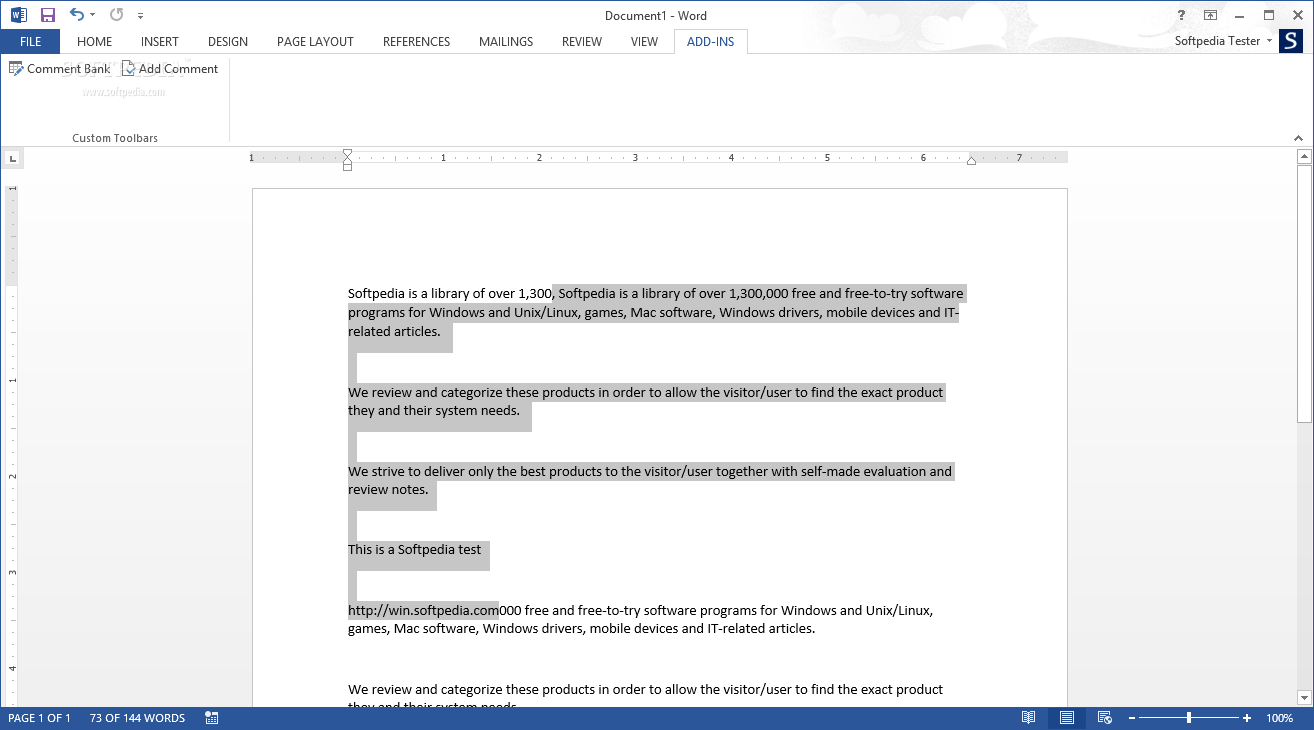The width and height of the screenshot is (1314, 730).
Task: Click the text 'review notes.' in the document
Action: [388, 489]
